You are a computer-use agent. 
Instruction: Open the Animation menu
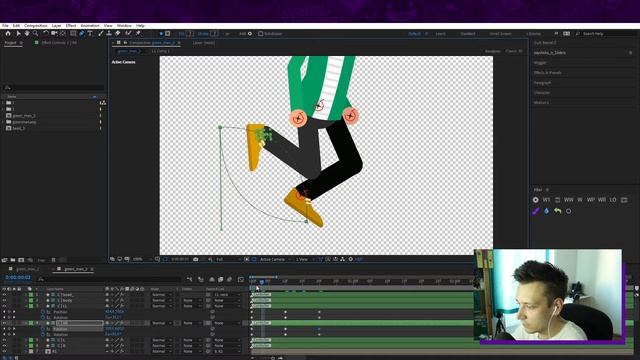coord(90,26)
